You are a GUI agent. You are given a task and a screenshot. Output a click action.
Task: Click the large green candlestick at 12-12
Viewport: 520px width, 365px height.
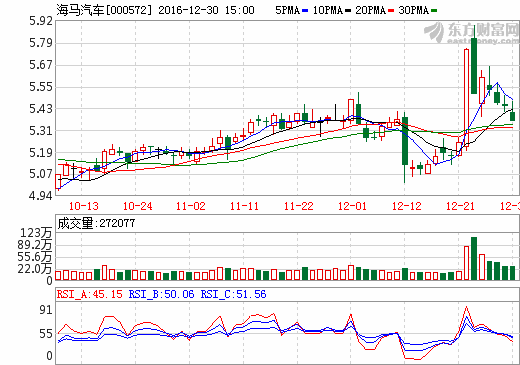(x=405, y=141)
